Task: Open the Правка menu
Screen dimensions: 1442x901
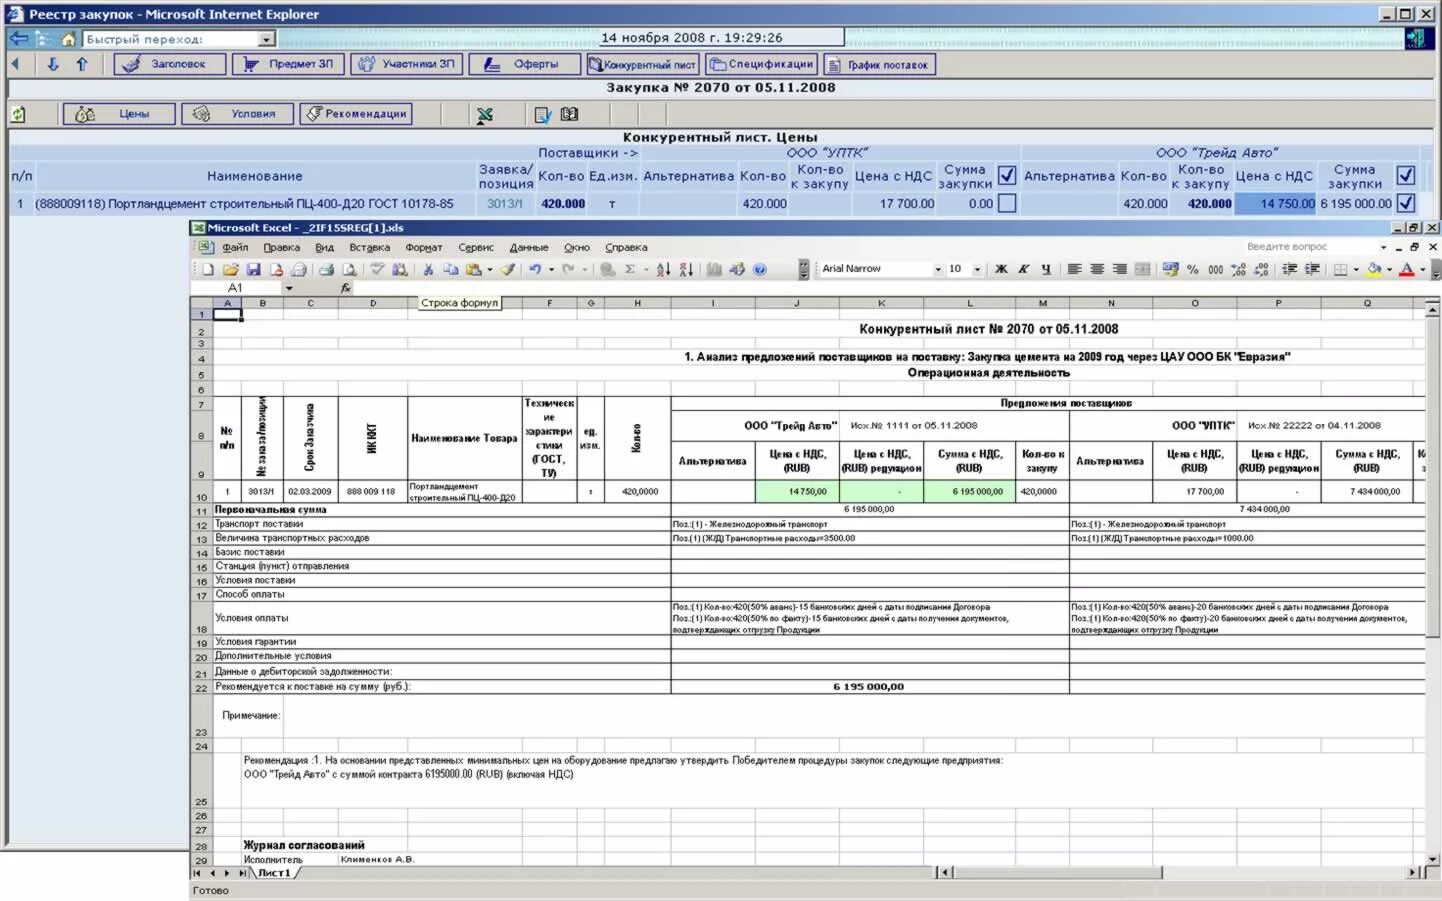Action: [x=282, y=247]
